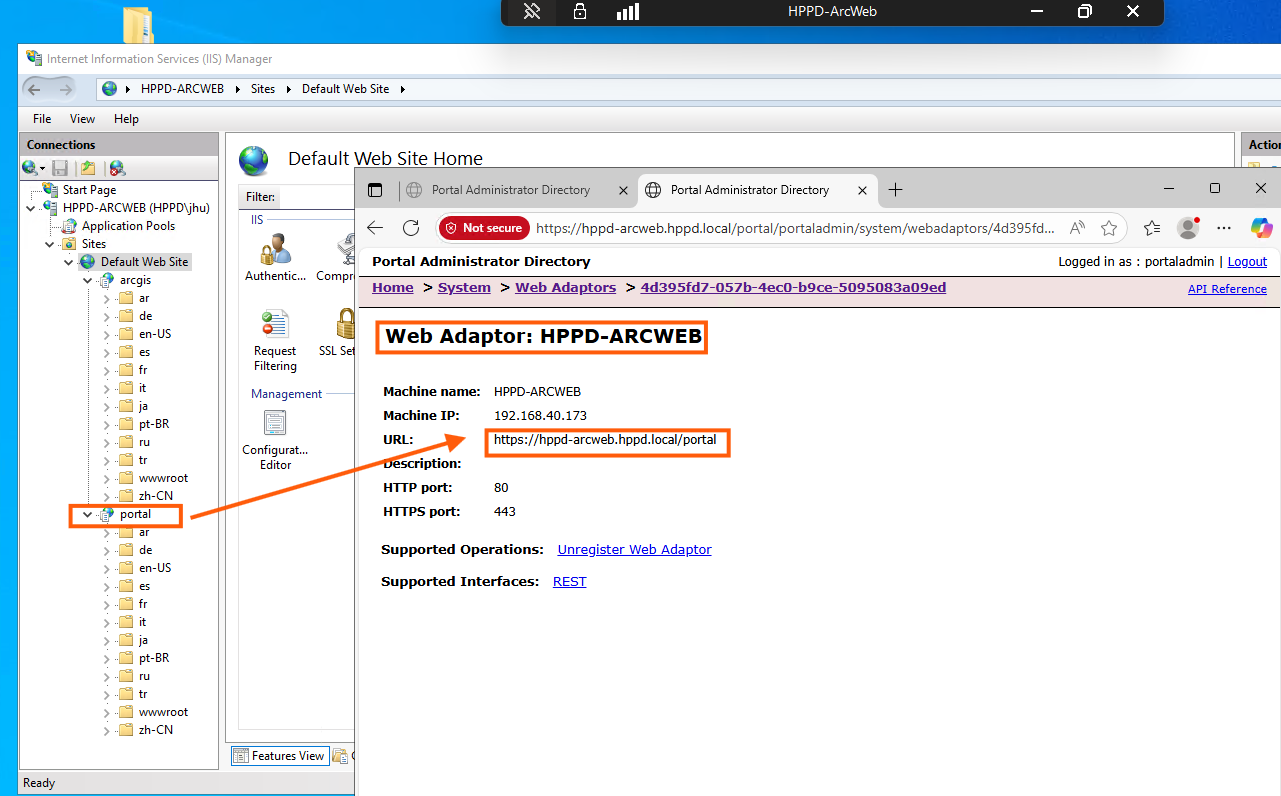Screen dimensions: 1281x796
Task: Collapse the arcgis application node
Action: (88, 281)
